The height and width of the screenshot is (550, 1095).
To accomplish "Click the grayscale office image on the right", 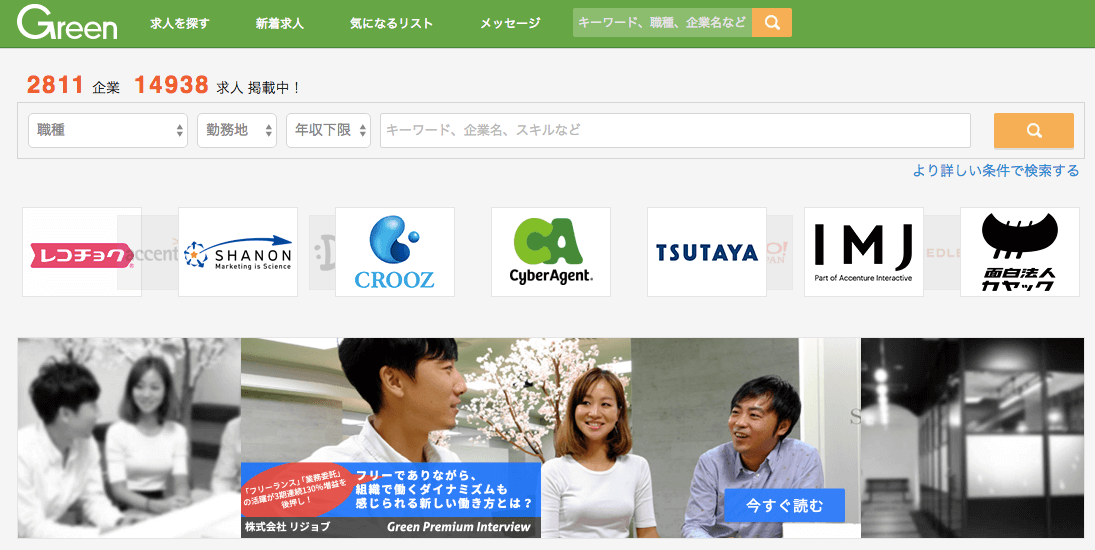I will click(972, 438).
